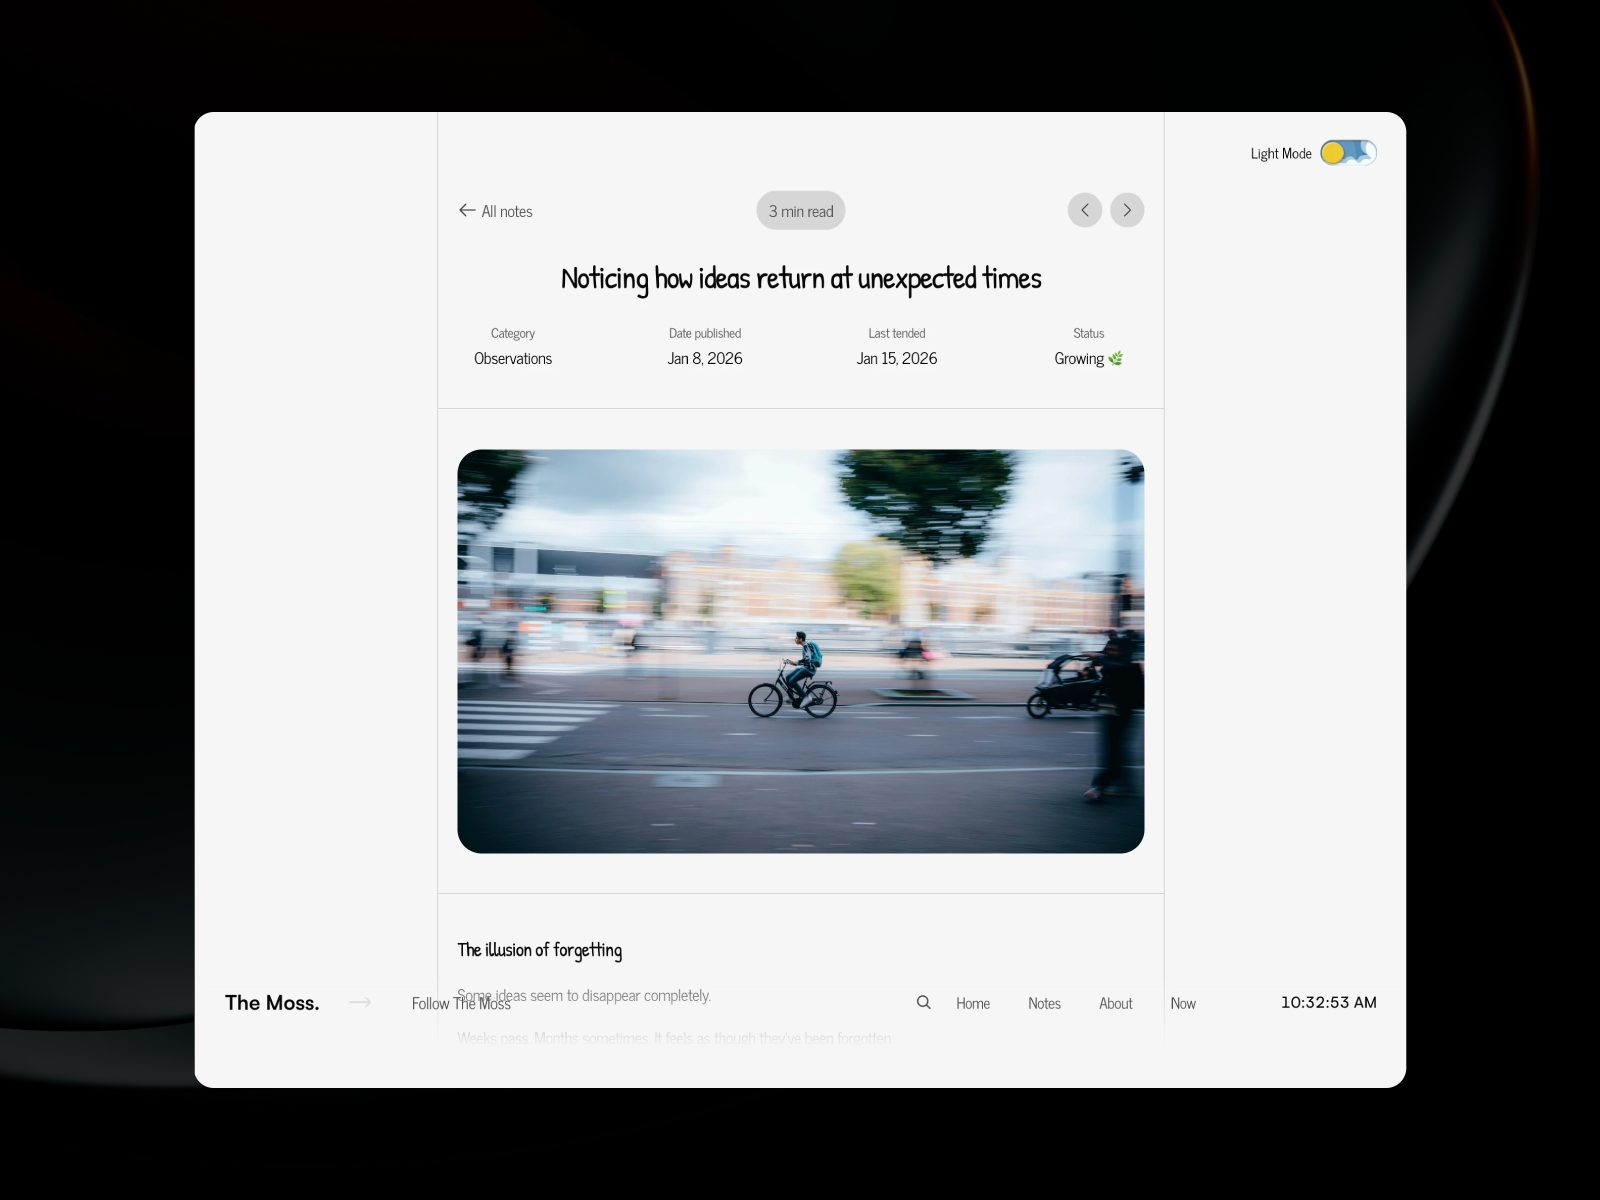The height and width of the screenshot is (1200, 1600).
Task: Toggle the Light Mode switch
Action: click(1348, 153)
